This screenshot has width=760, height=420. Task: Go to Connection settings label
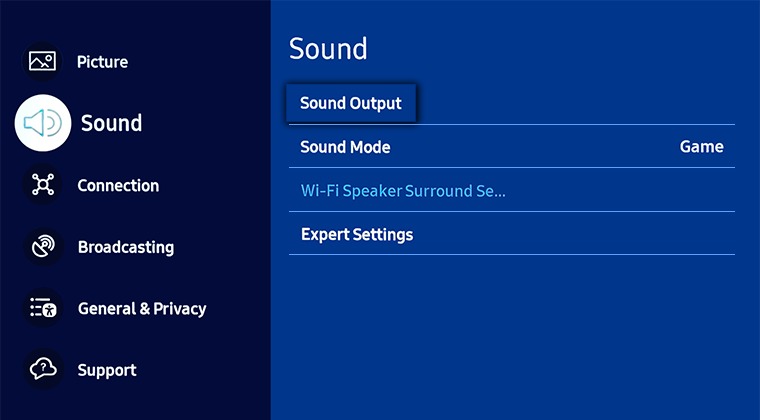[118, 186]
